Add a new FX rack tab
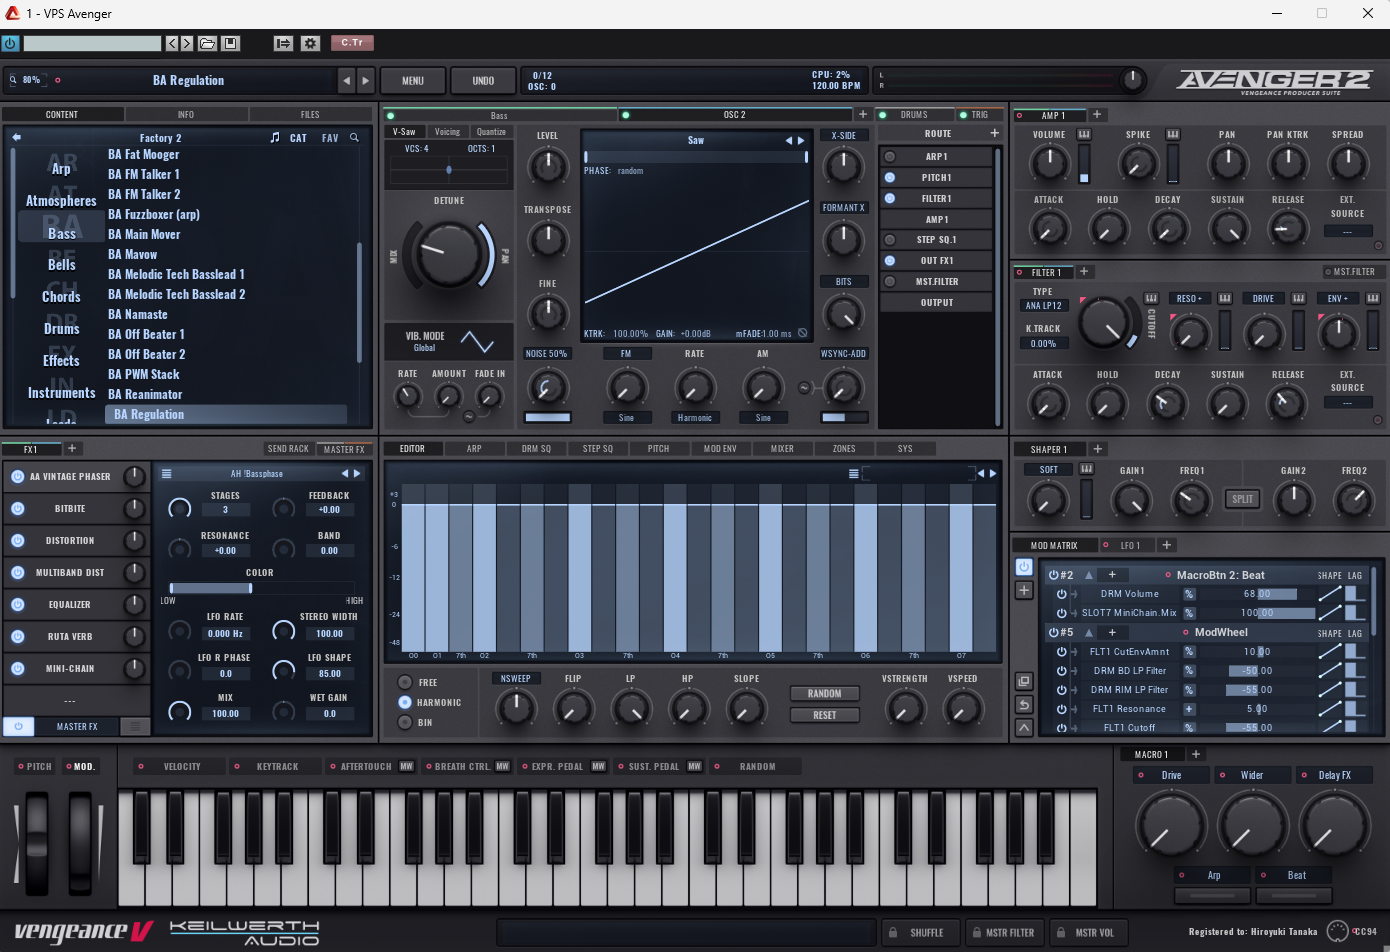The image size is (1390, 952). click(x=71, y=448)
